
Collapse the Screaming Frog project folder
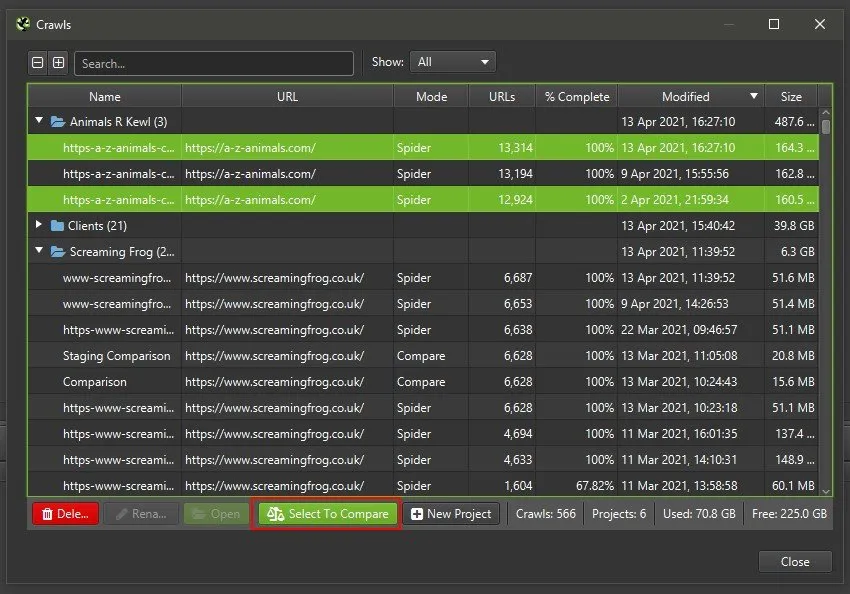point(40,252)
